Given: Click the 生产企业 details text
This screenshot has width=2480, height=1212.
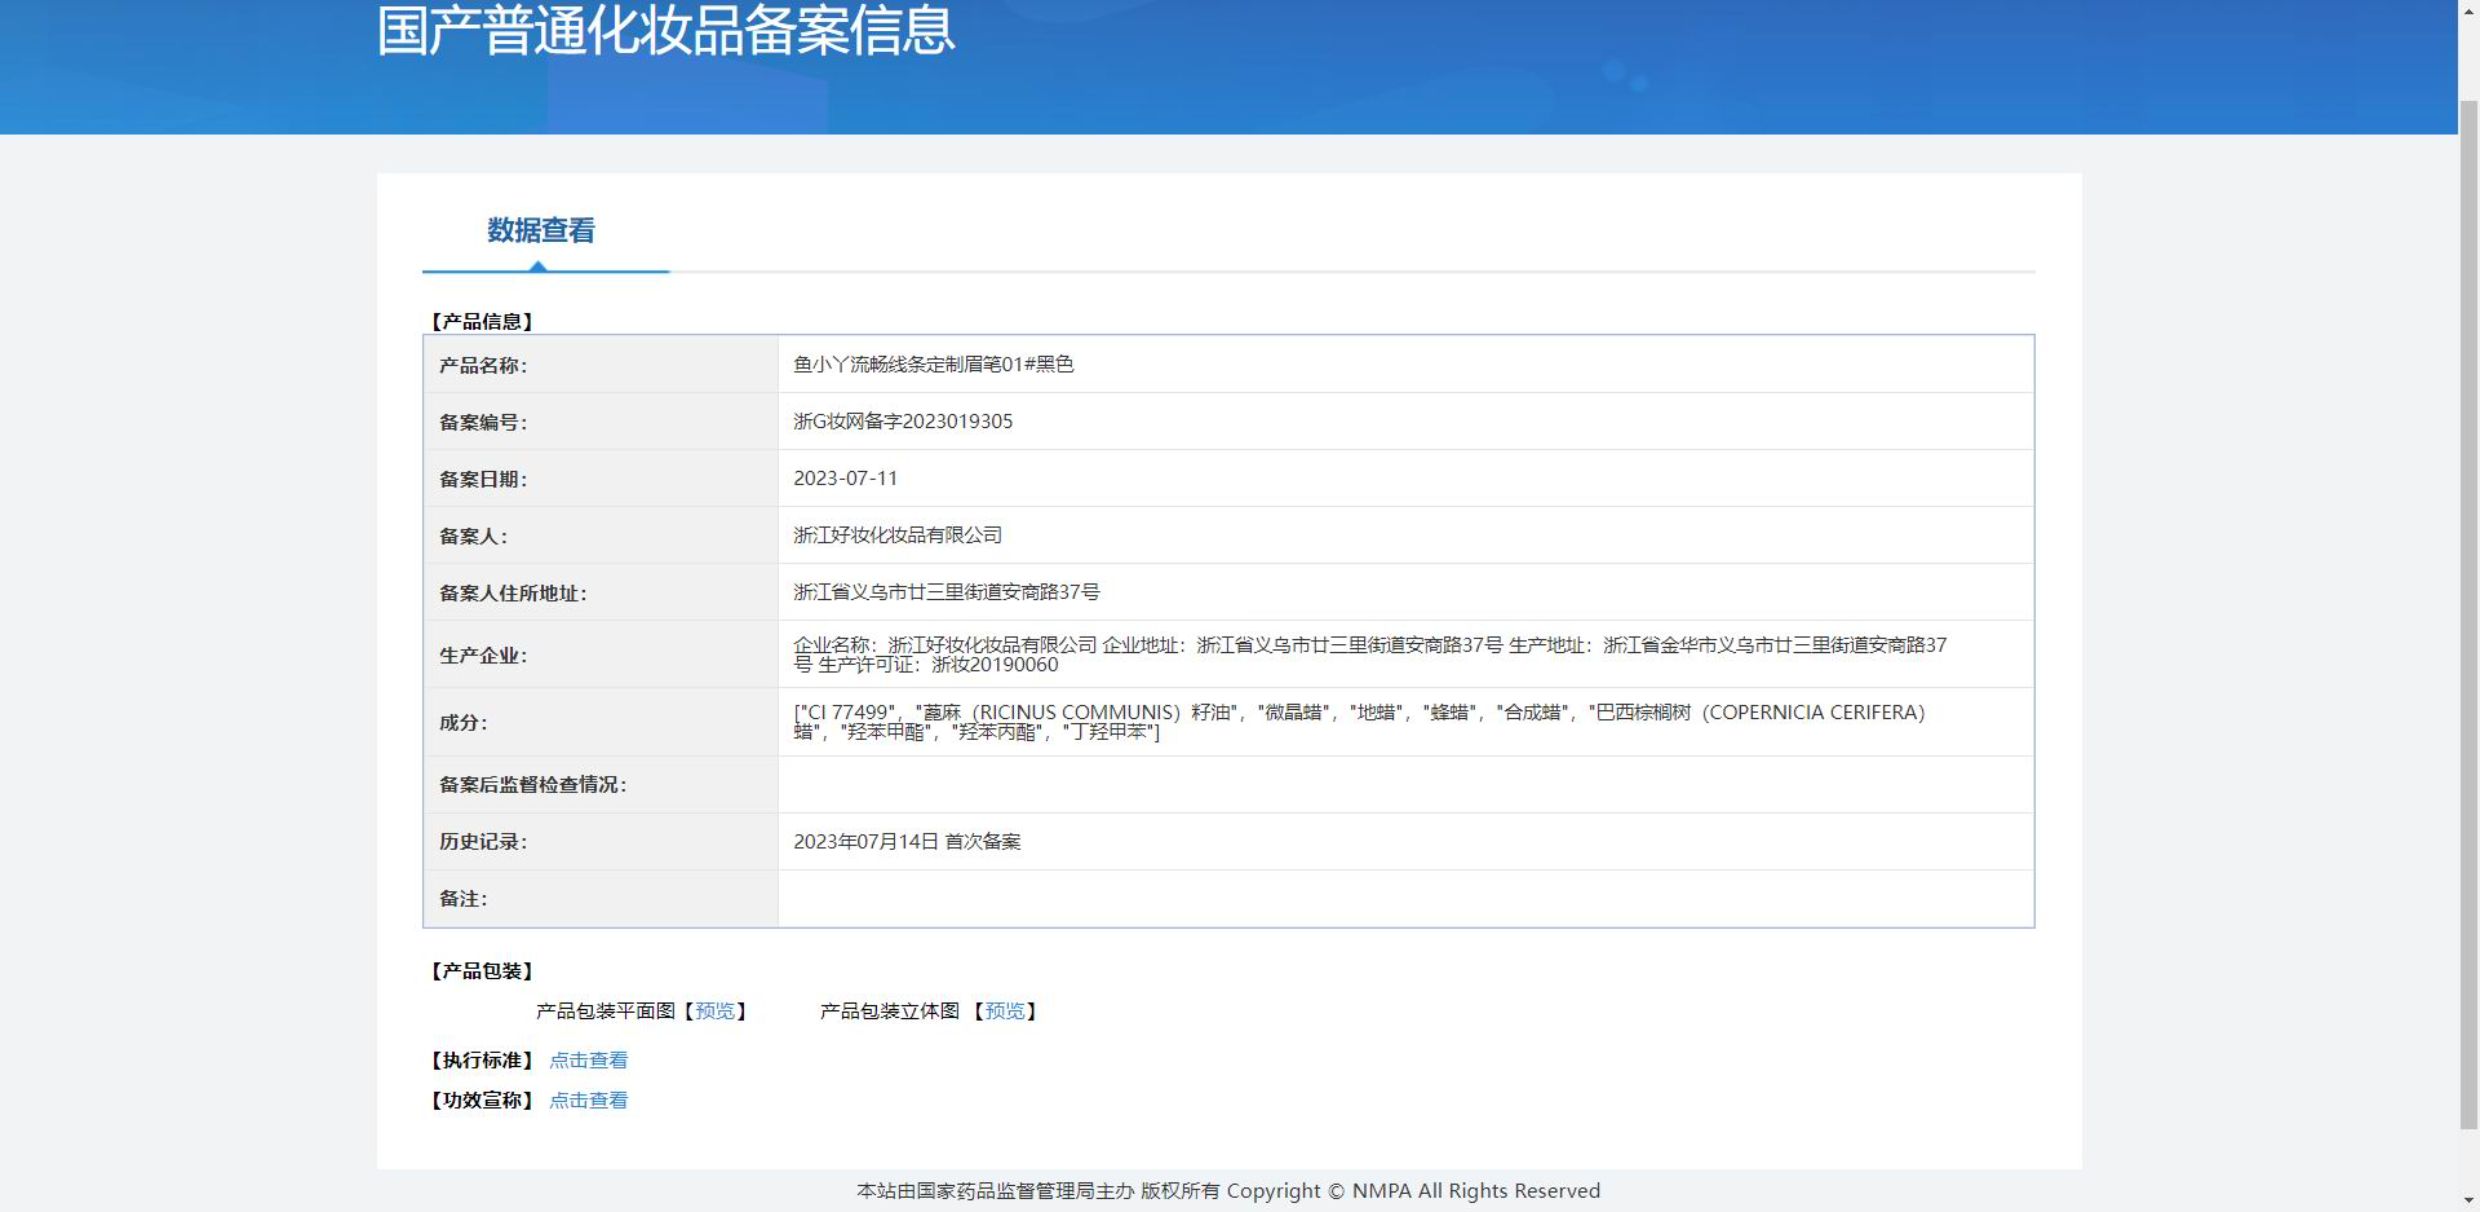Looking at the screenshot, I should [x=1370, y=654].
